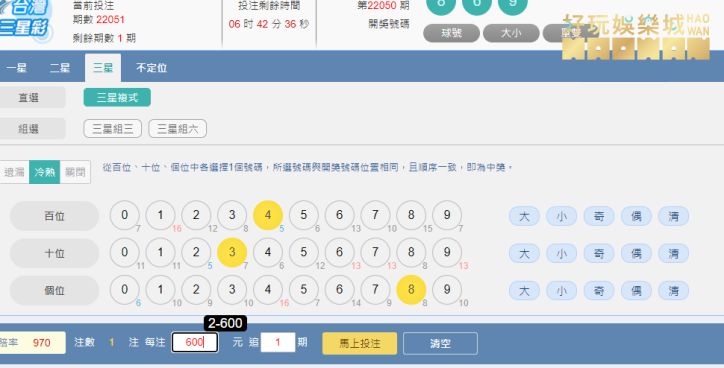The height and width of the screenshot is (368, 724).
Task: Pick number 2 in 個位 row
Action: click(196, 290)
